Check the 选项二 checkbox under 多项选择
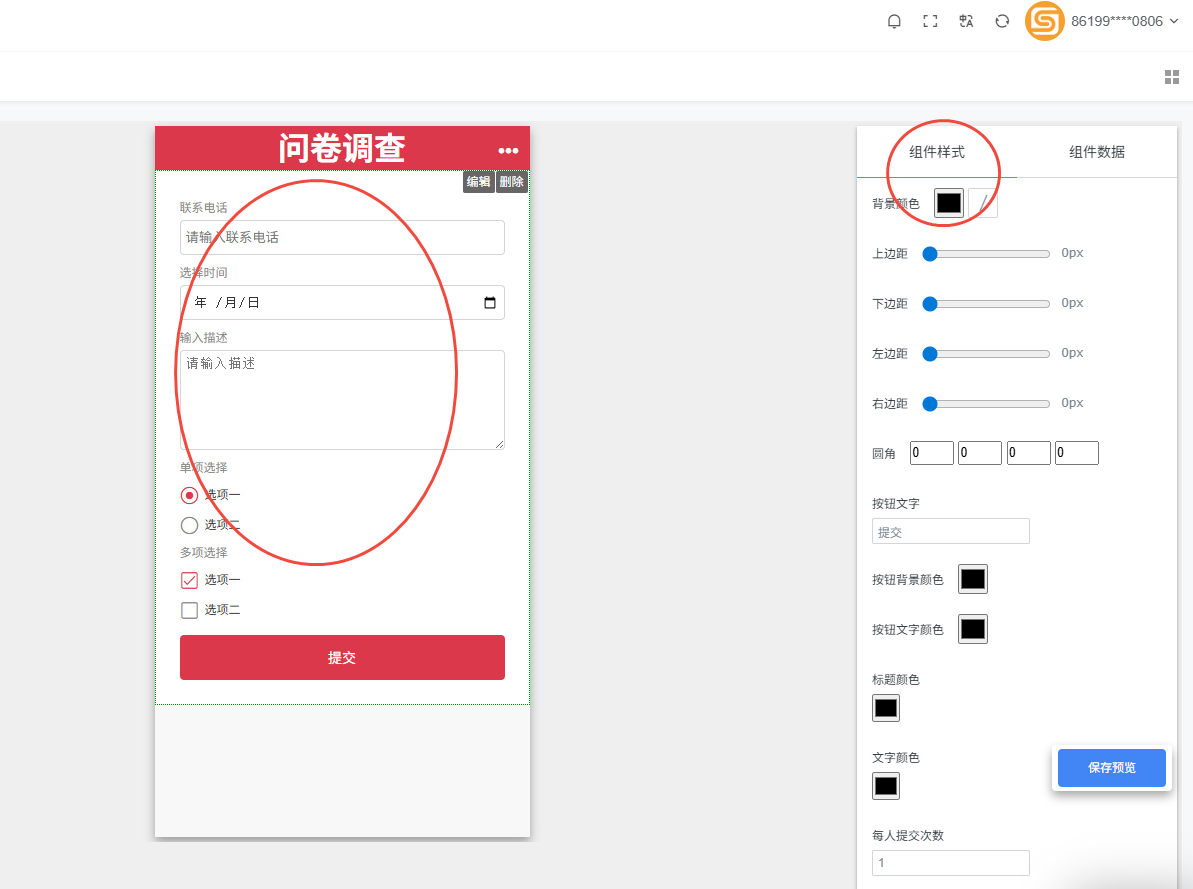The width and height of the screenshot is (1193, 889). tap(189, 610)
